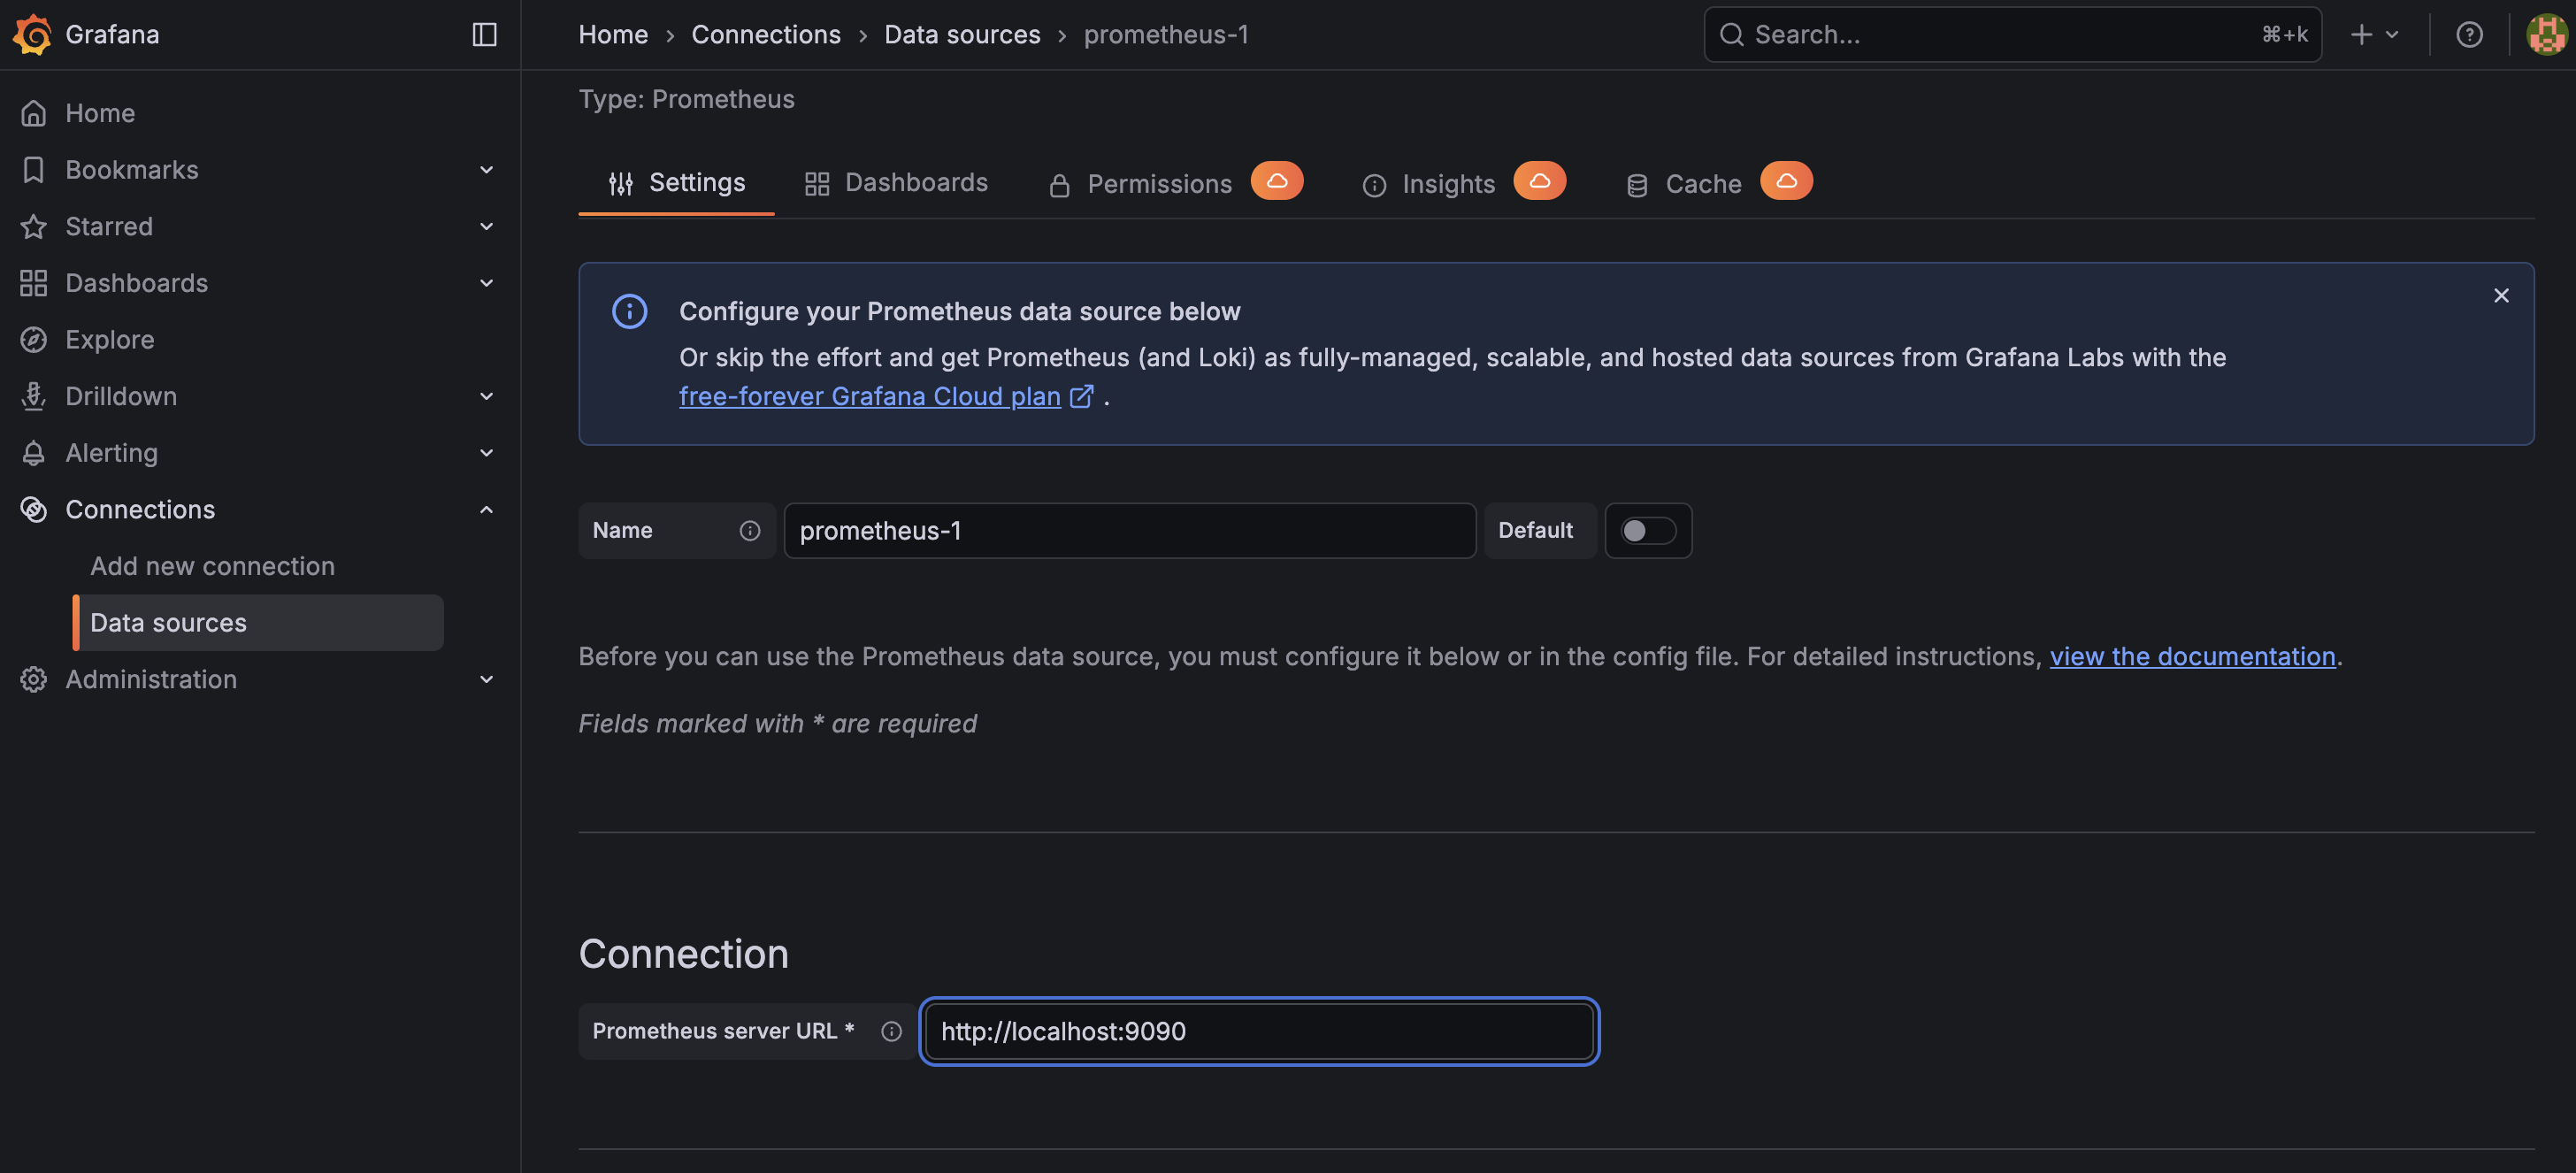The image size is (2576, 1173).
Task: Click the Permissions lock icon on tab
Action: [1060, 185]
